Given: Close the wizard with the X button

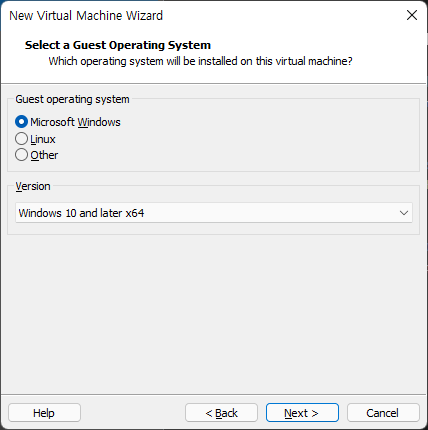Looking at the screenshot, I should point(412,15).
